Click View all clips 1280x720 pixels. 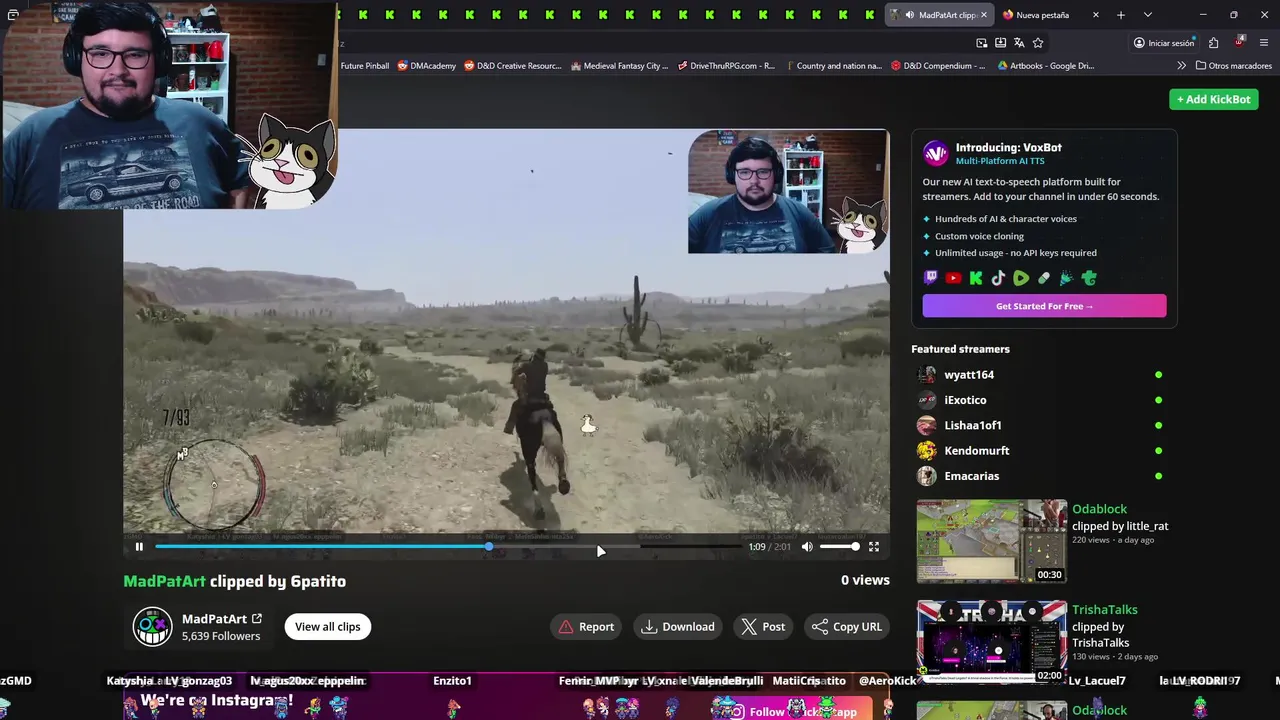tap(327, 627)
